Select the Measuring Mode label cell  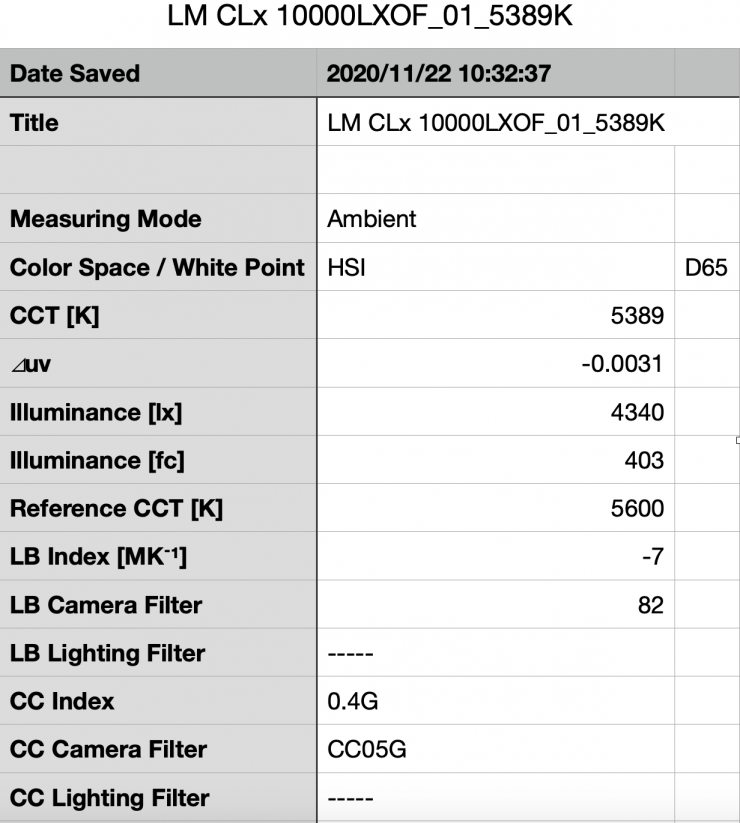click(x=160, y=219)
